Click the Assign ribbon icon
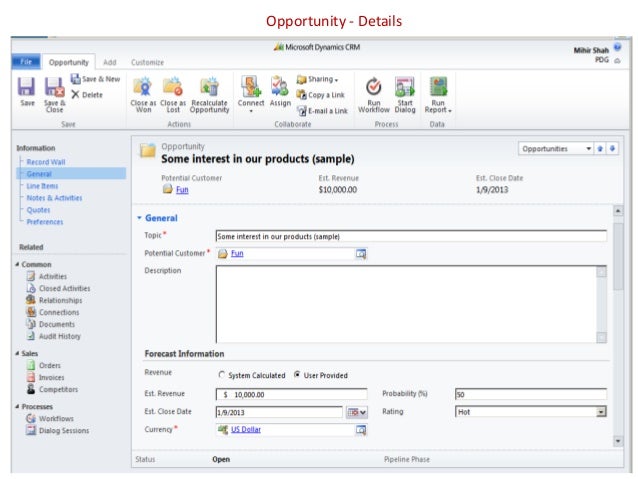Viewport: 638px width, 479px height. [x=280, y=92]
